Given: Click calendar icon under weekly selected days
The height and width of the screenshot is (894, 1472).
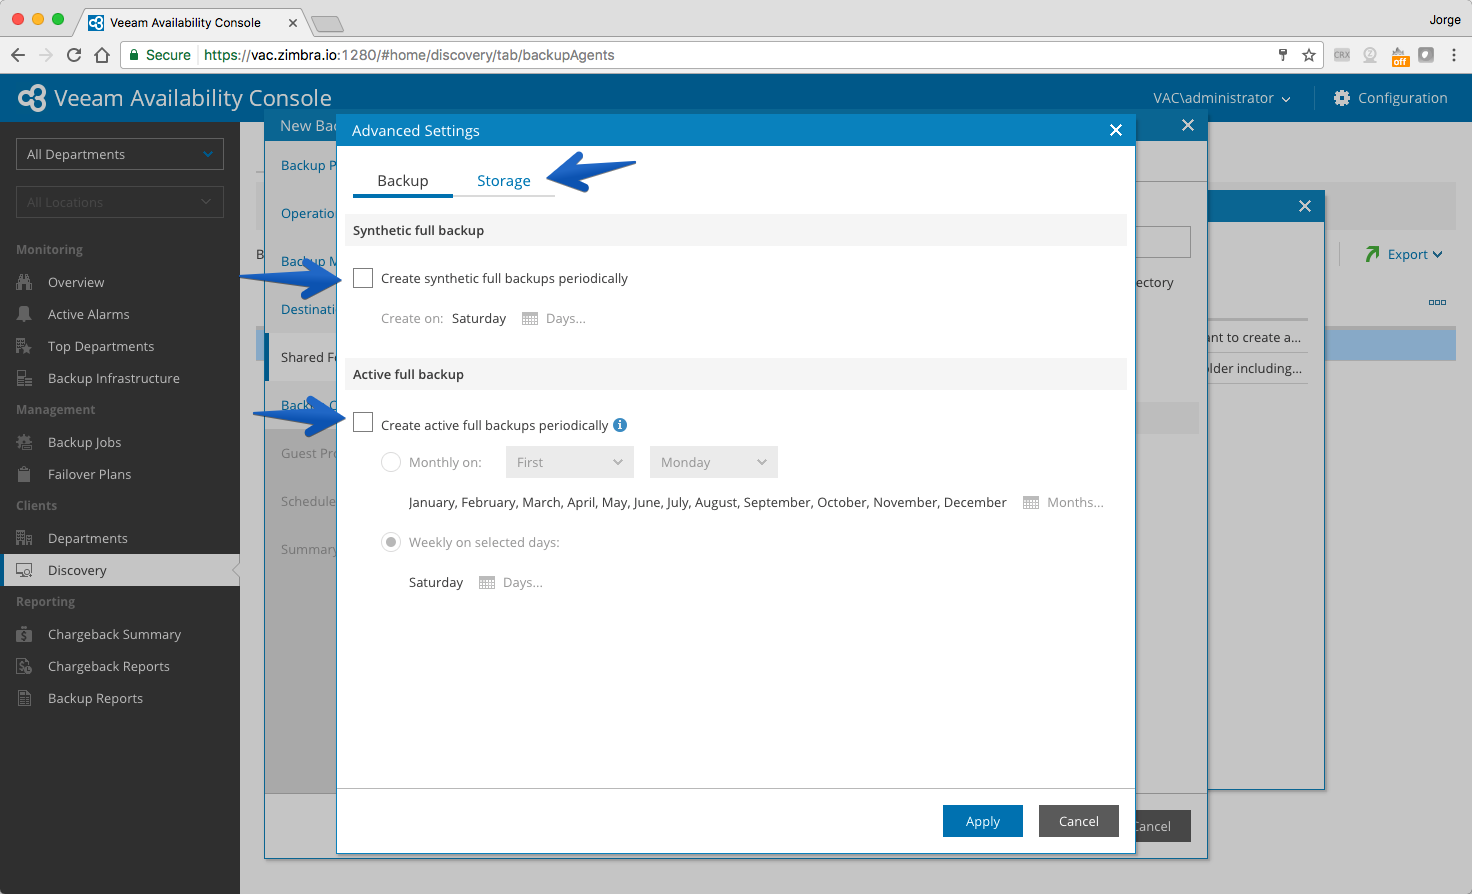Looking at the screenshot, I should click(x=487, y=583).
